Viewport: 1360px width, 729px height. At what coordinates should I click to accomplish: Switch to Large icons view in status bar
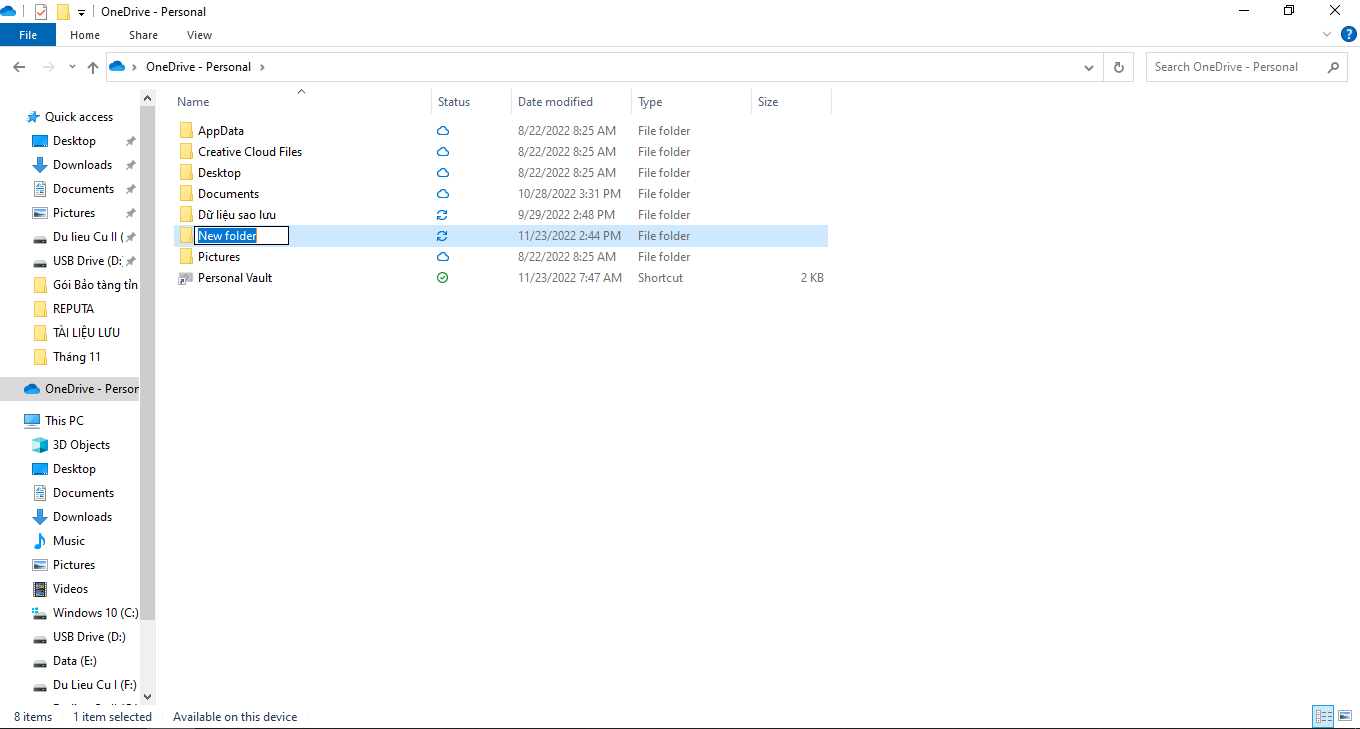(1346, 716)
